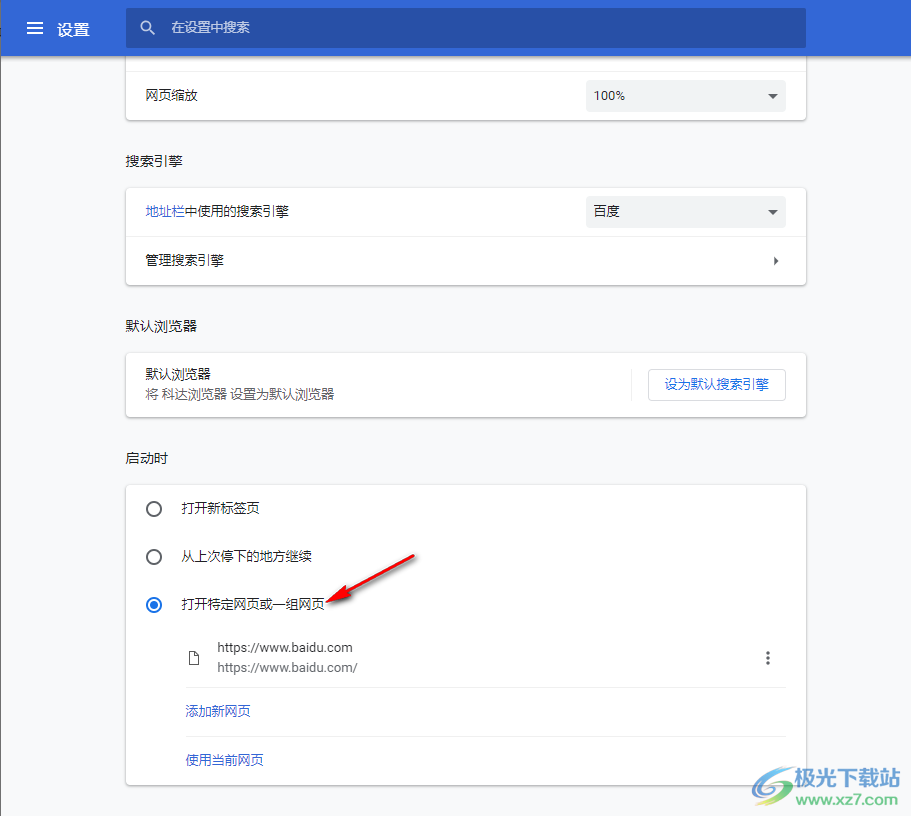Click the 使用当前网页 link

pos(225,759)
